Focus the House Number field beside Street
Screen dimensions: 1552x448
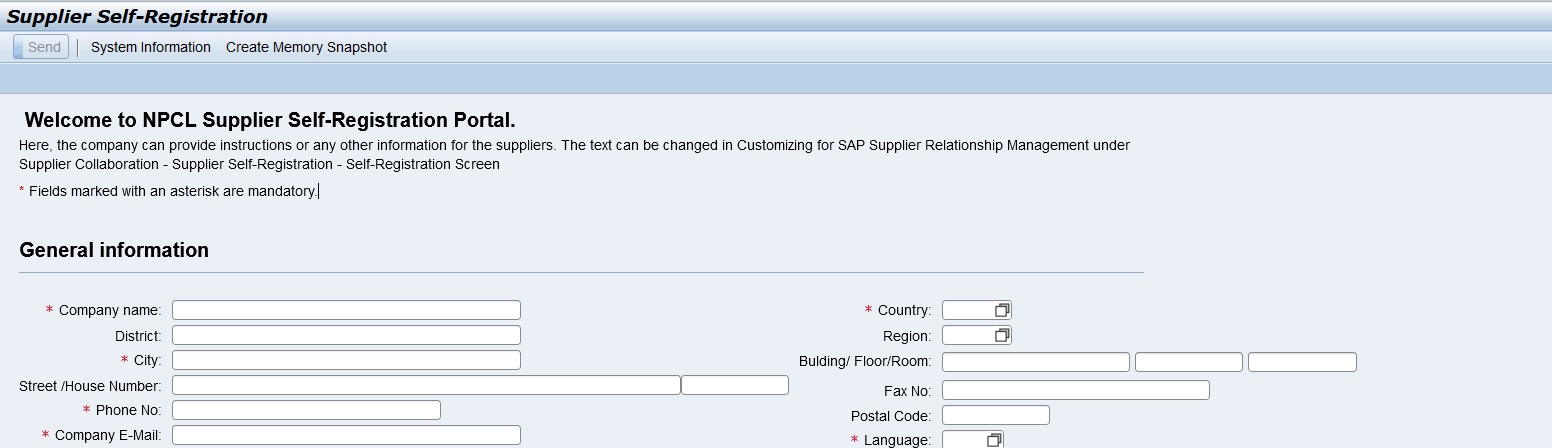pyautogui.click(x=735, y=385)
